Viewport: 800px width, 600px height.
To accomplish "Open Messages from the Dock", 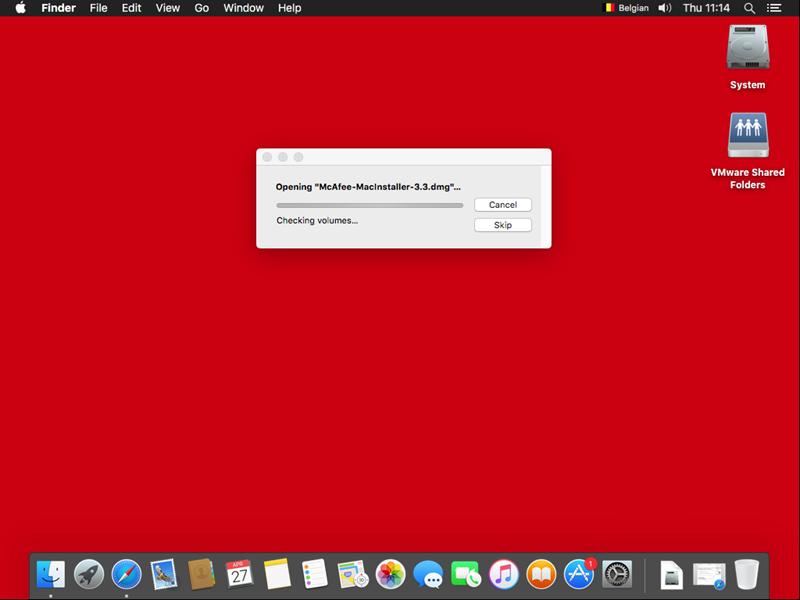I will pyautogui.click(x=428, y=574).
